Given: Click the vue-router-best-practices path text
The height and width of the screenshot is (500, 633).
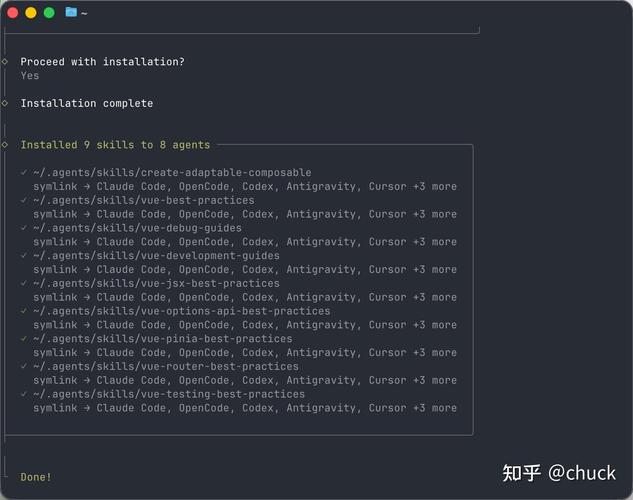Looking at the screenshot, I should coord(166,366).
